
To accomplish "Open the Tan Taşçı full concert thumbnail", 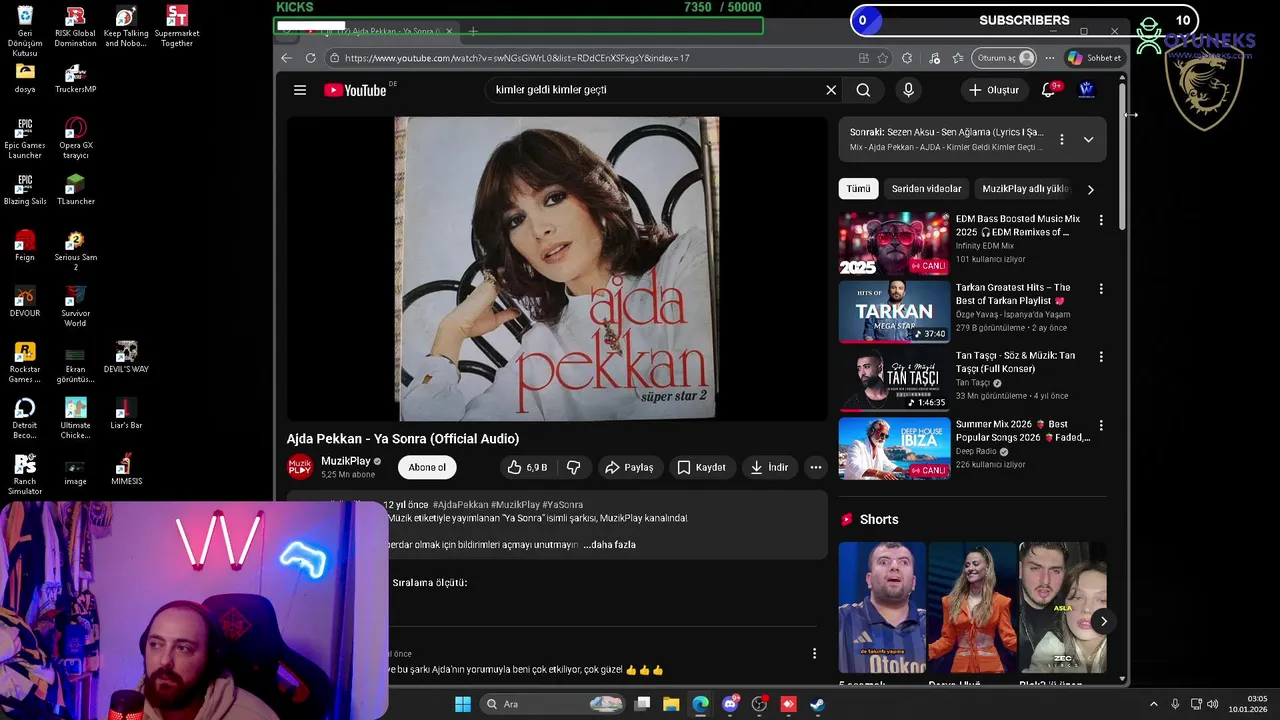I will pos(894,381).
